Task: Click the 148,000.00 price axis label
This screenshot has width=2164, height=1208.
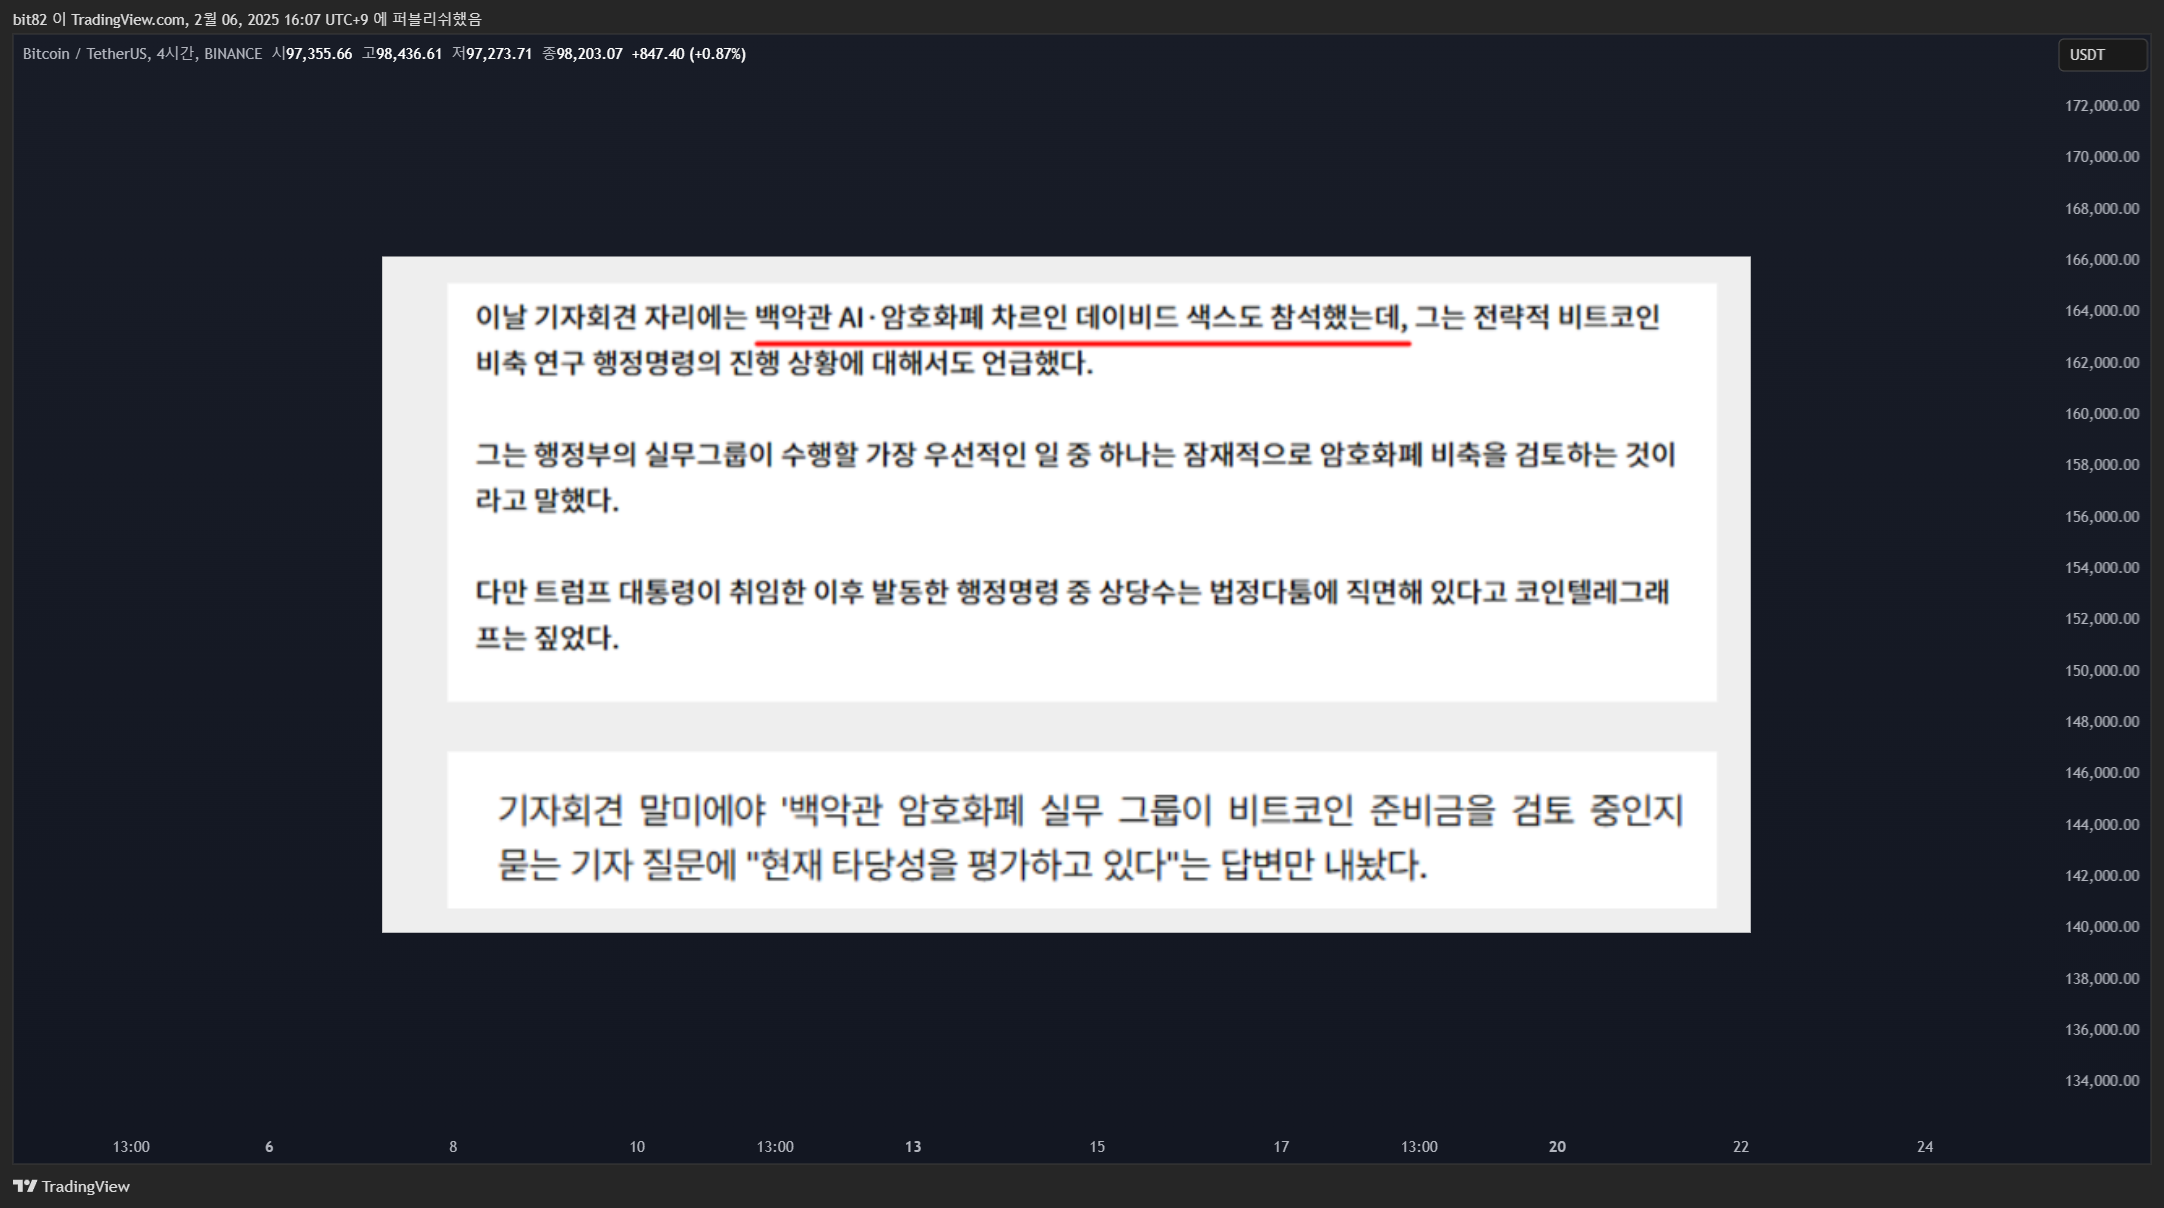Action: 2102,722
